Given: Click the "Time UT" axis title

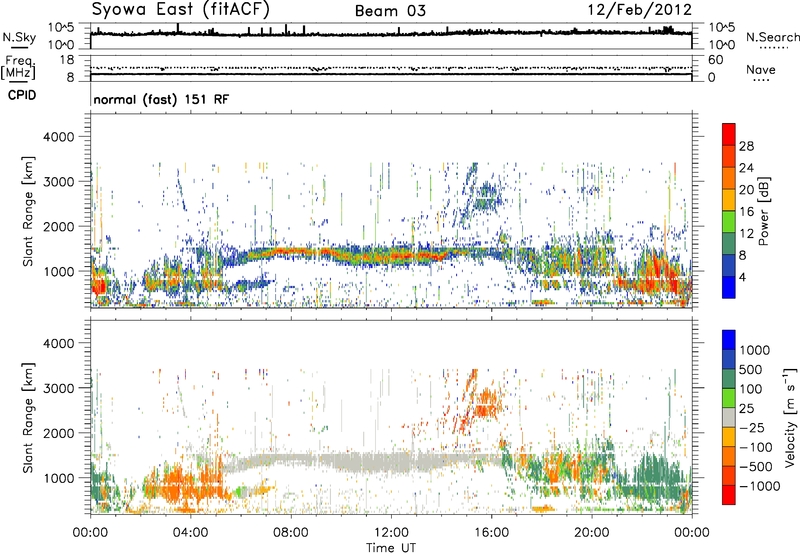Looking at the screenshot, I should tap(391, 548).
